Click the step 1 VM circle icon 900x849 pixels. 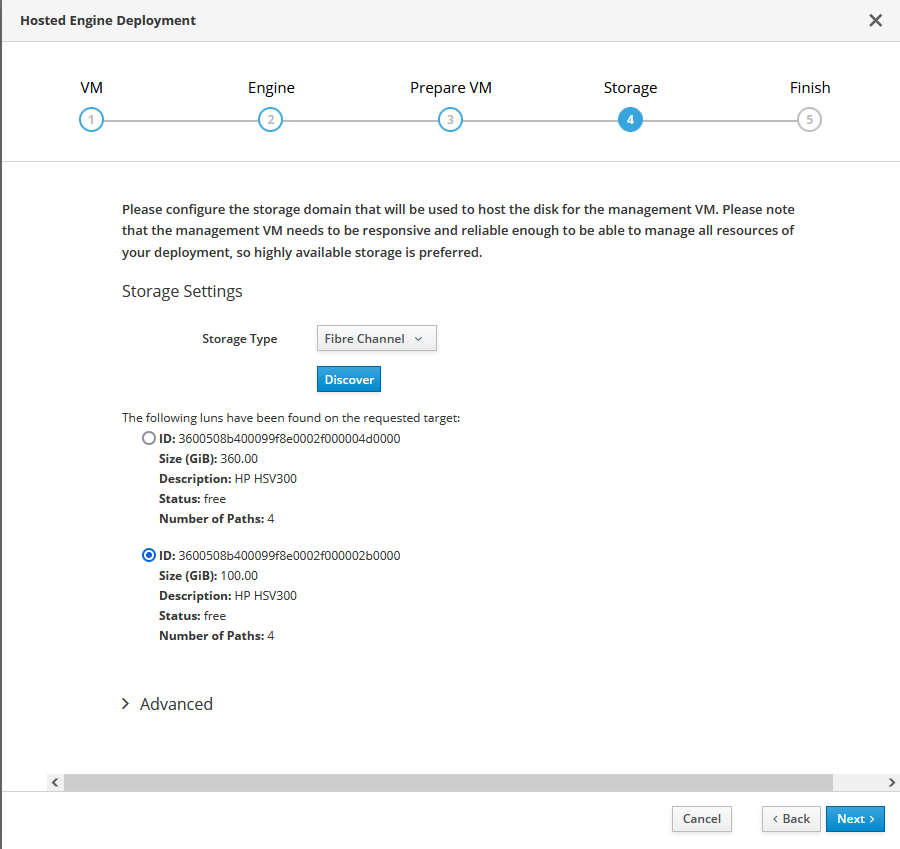tap(91, 120)
